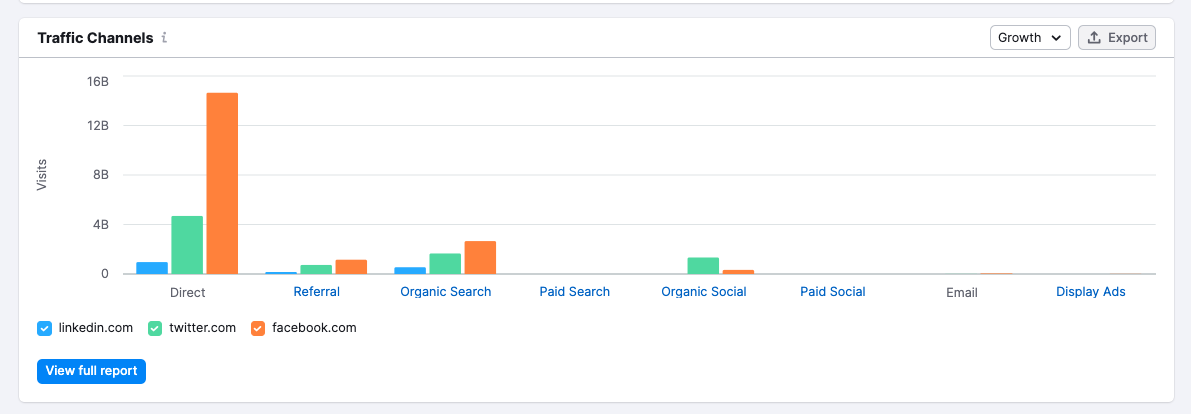Click the Growth dropdown chevron arrow

(x=1056, y=38)
